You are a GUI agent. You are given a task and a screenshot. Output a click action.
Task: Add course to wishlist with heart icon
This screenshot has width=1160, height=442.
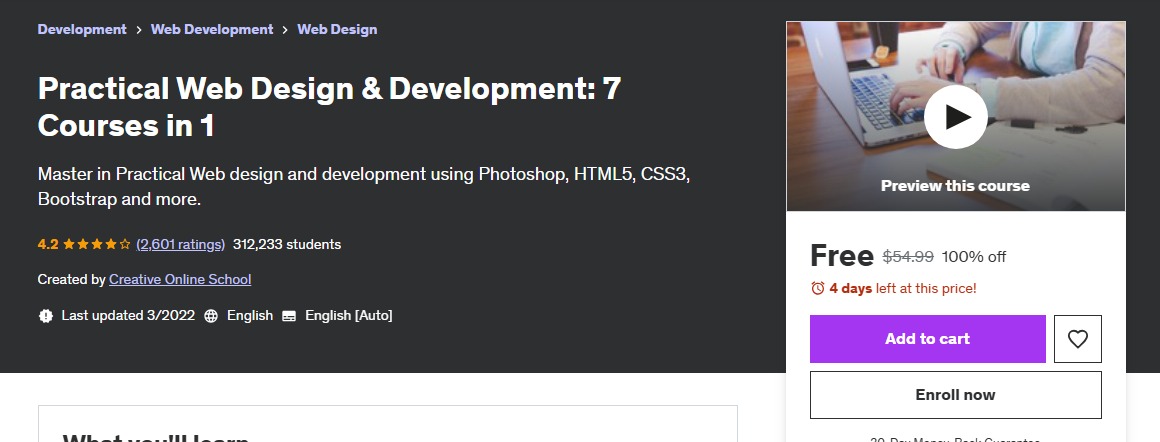coord(1077,339)
